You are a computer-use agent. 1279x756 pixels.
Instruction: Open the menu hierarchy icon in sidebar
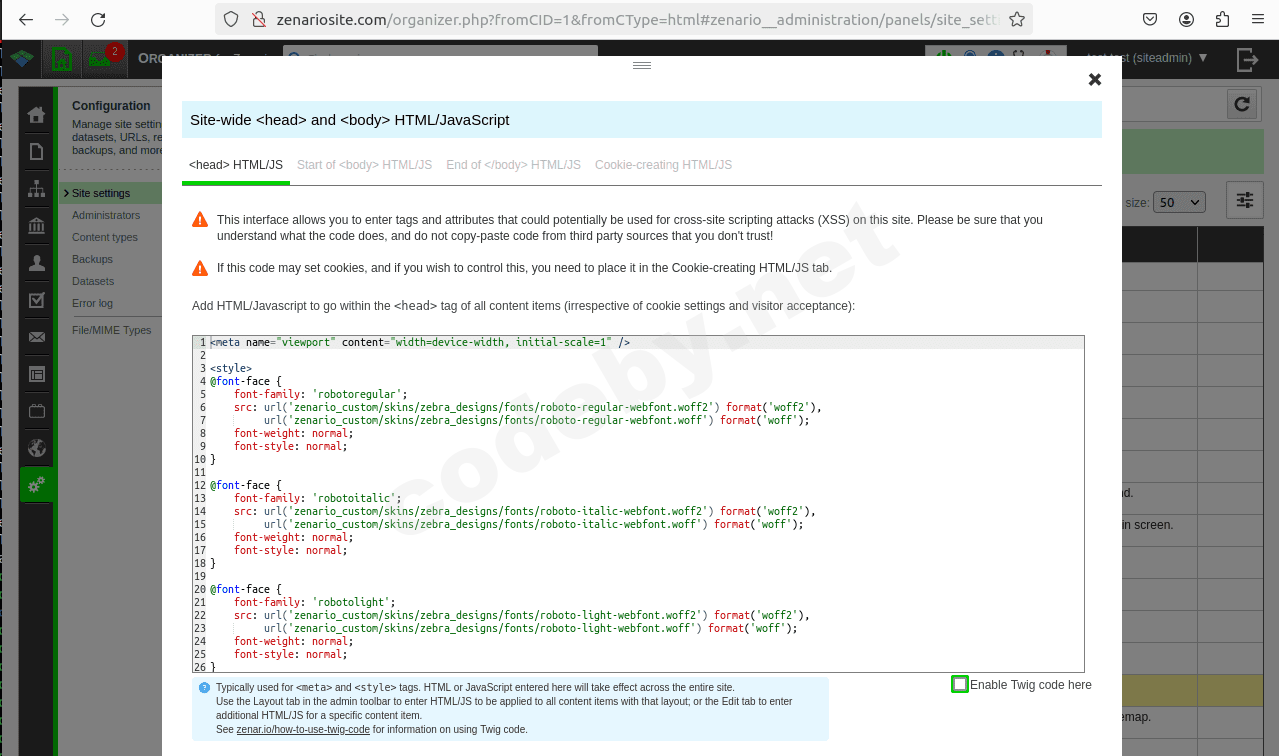point(37,189)
